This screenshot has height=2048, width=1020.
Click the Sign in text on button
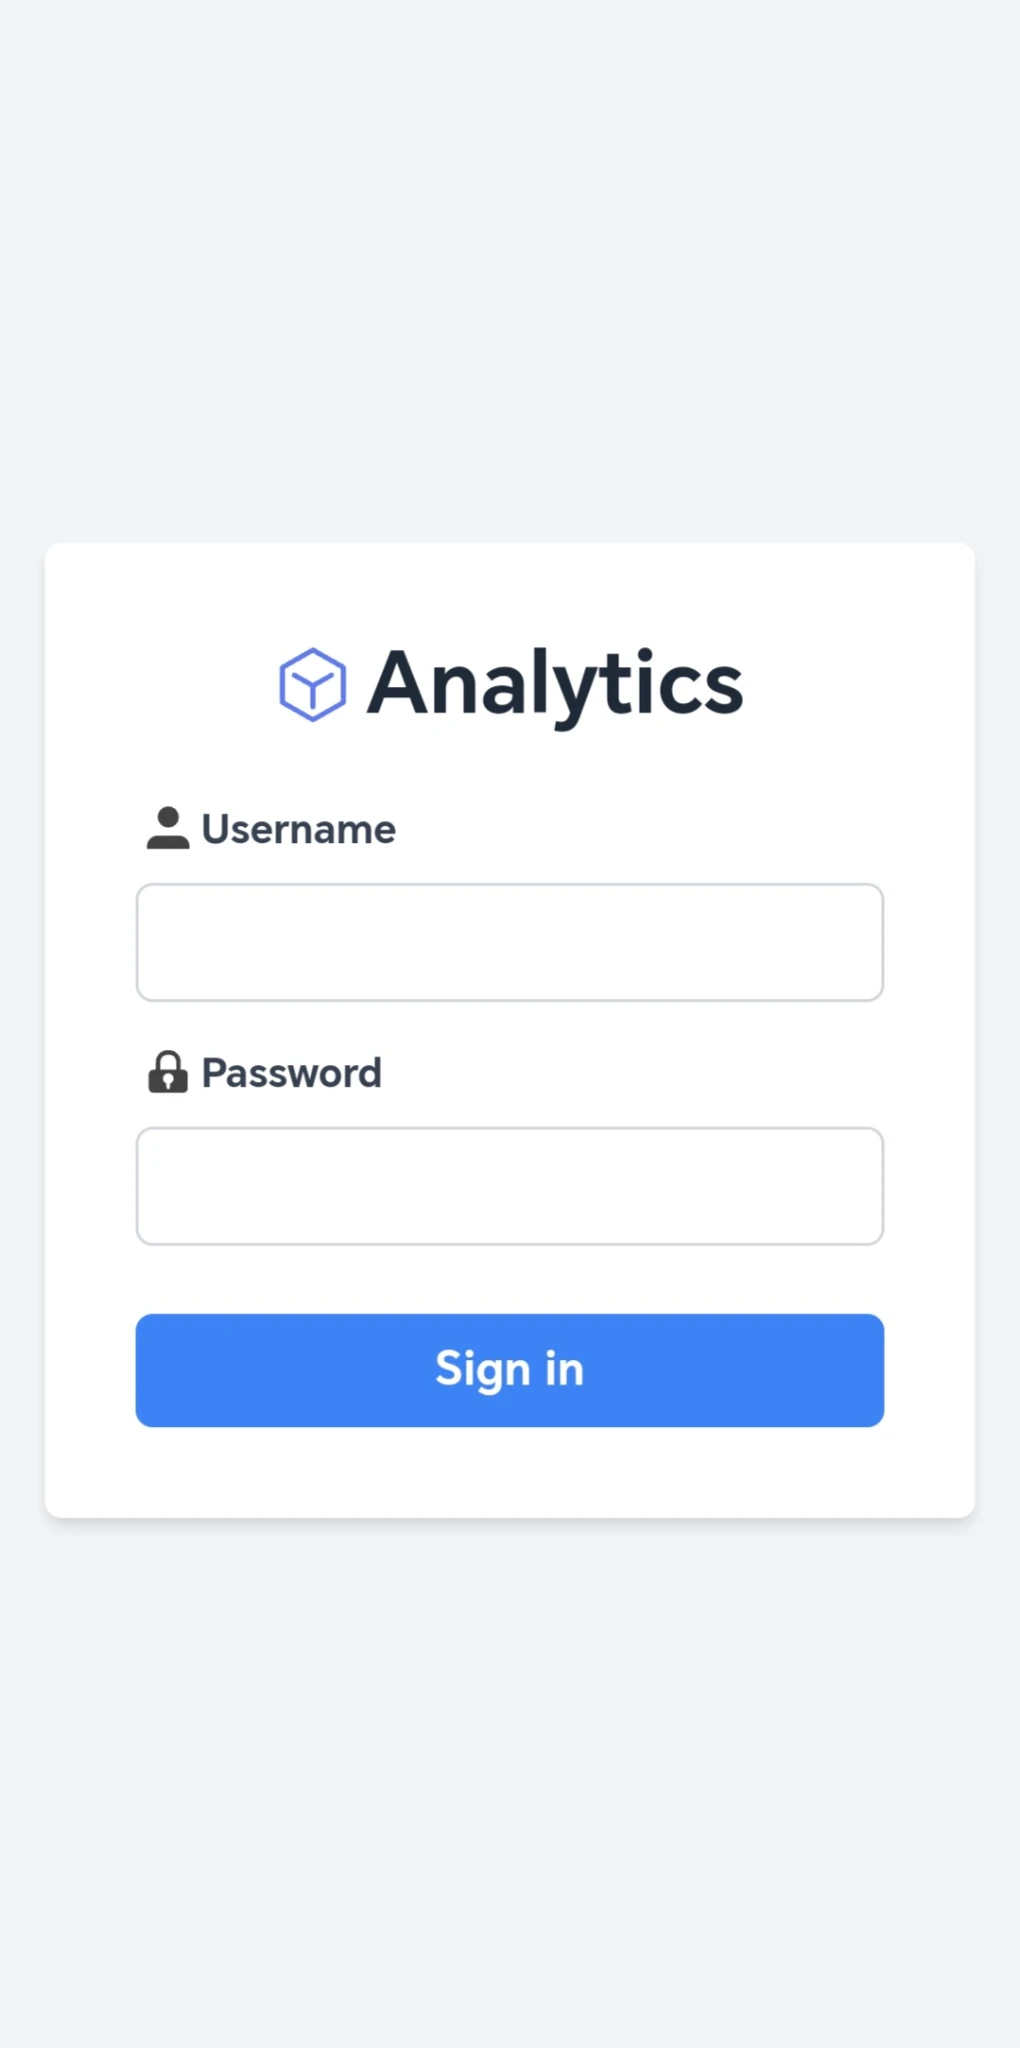point(509,1369)
